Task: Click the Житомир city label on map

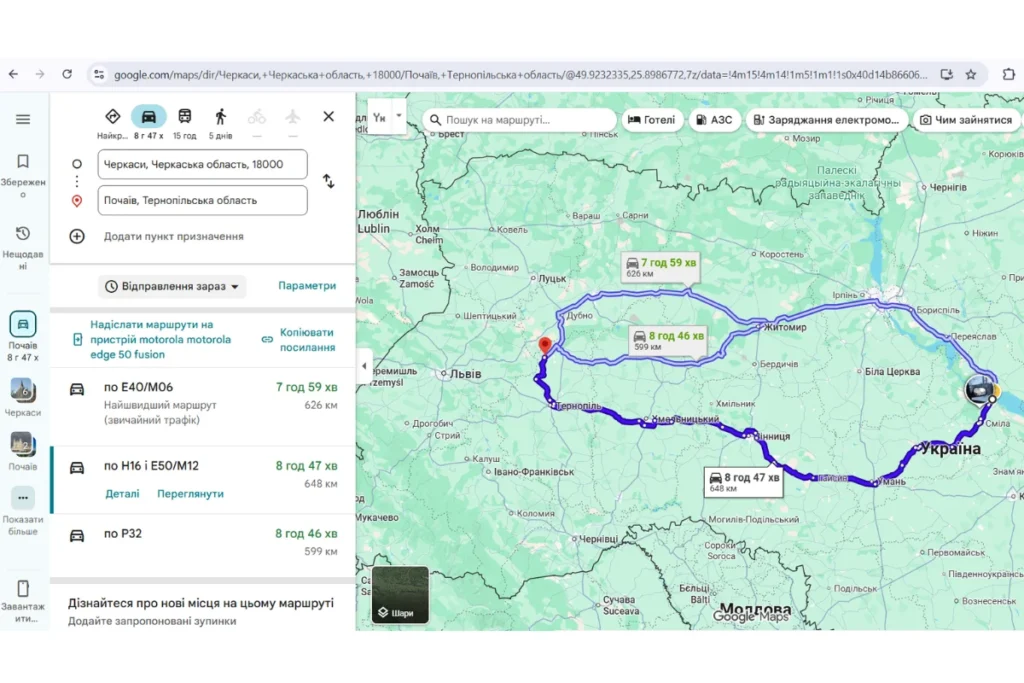Action: pyautogui.click(x=785, y=326)
